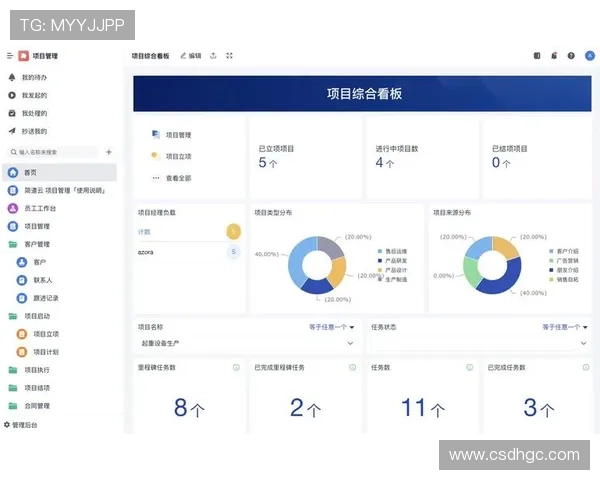Open 员工工作台 purple icon
The height and width of the screenshot is (480, 600).
13,208
